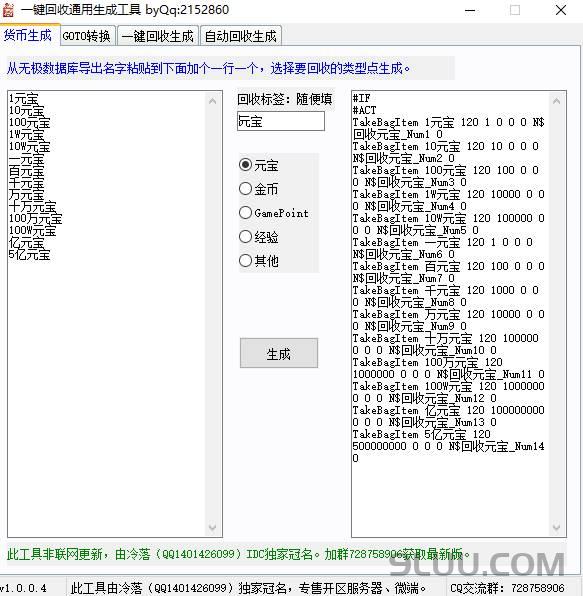Click down arrow of left list scrollbar

(212, 528)
